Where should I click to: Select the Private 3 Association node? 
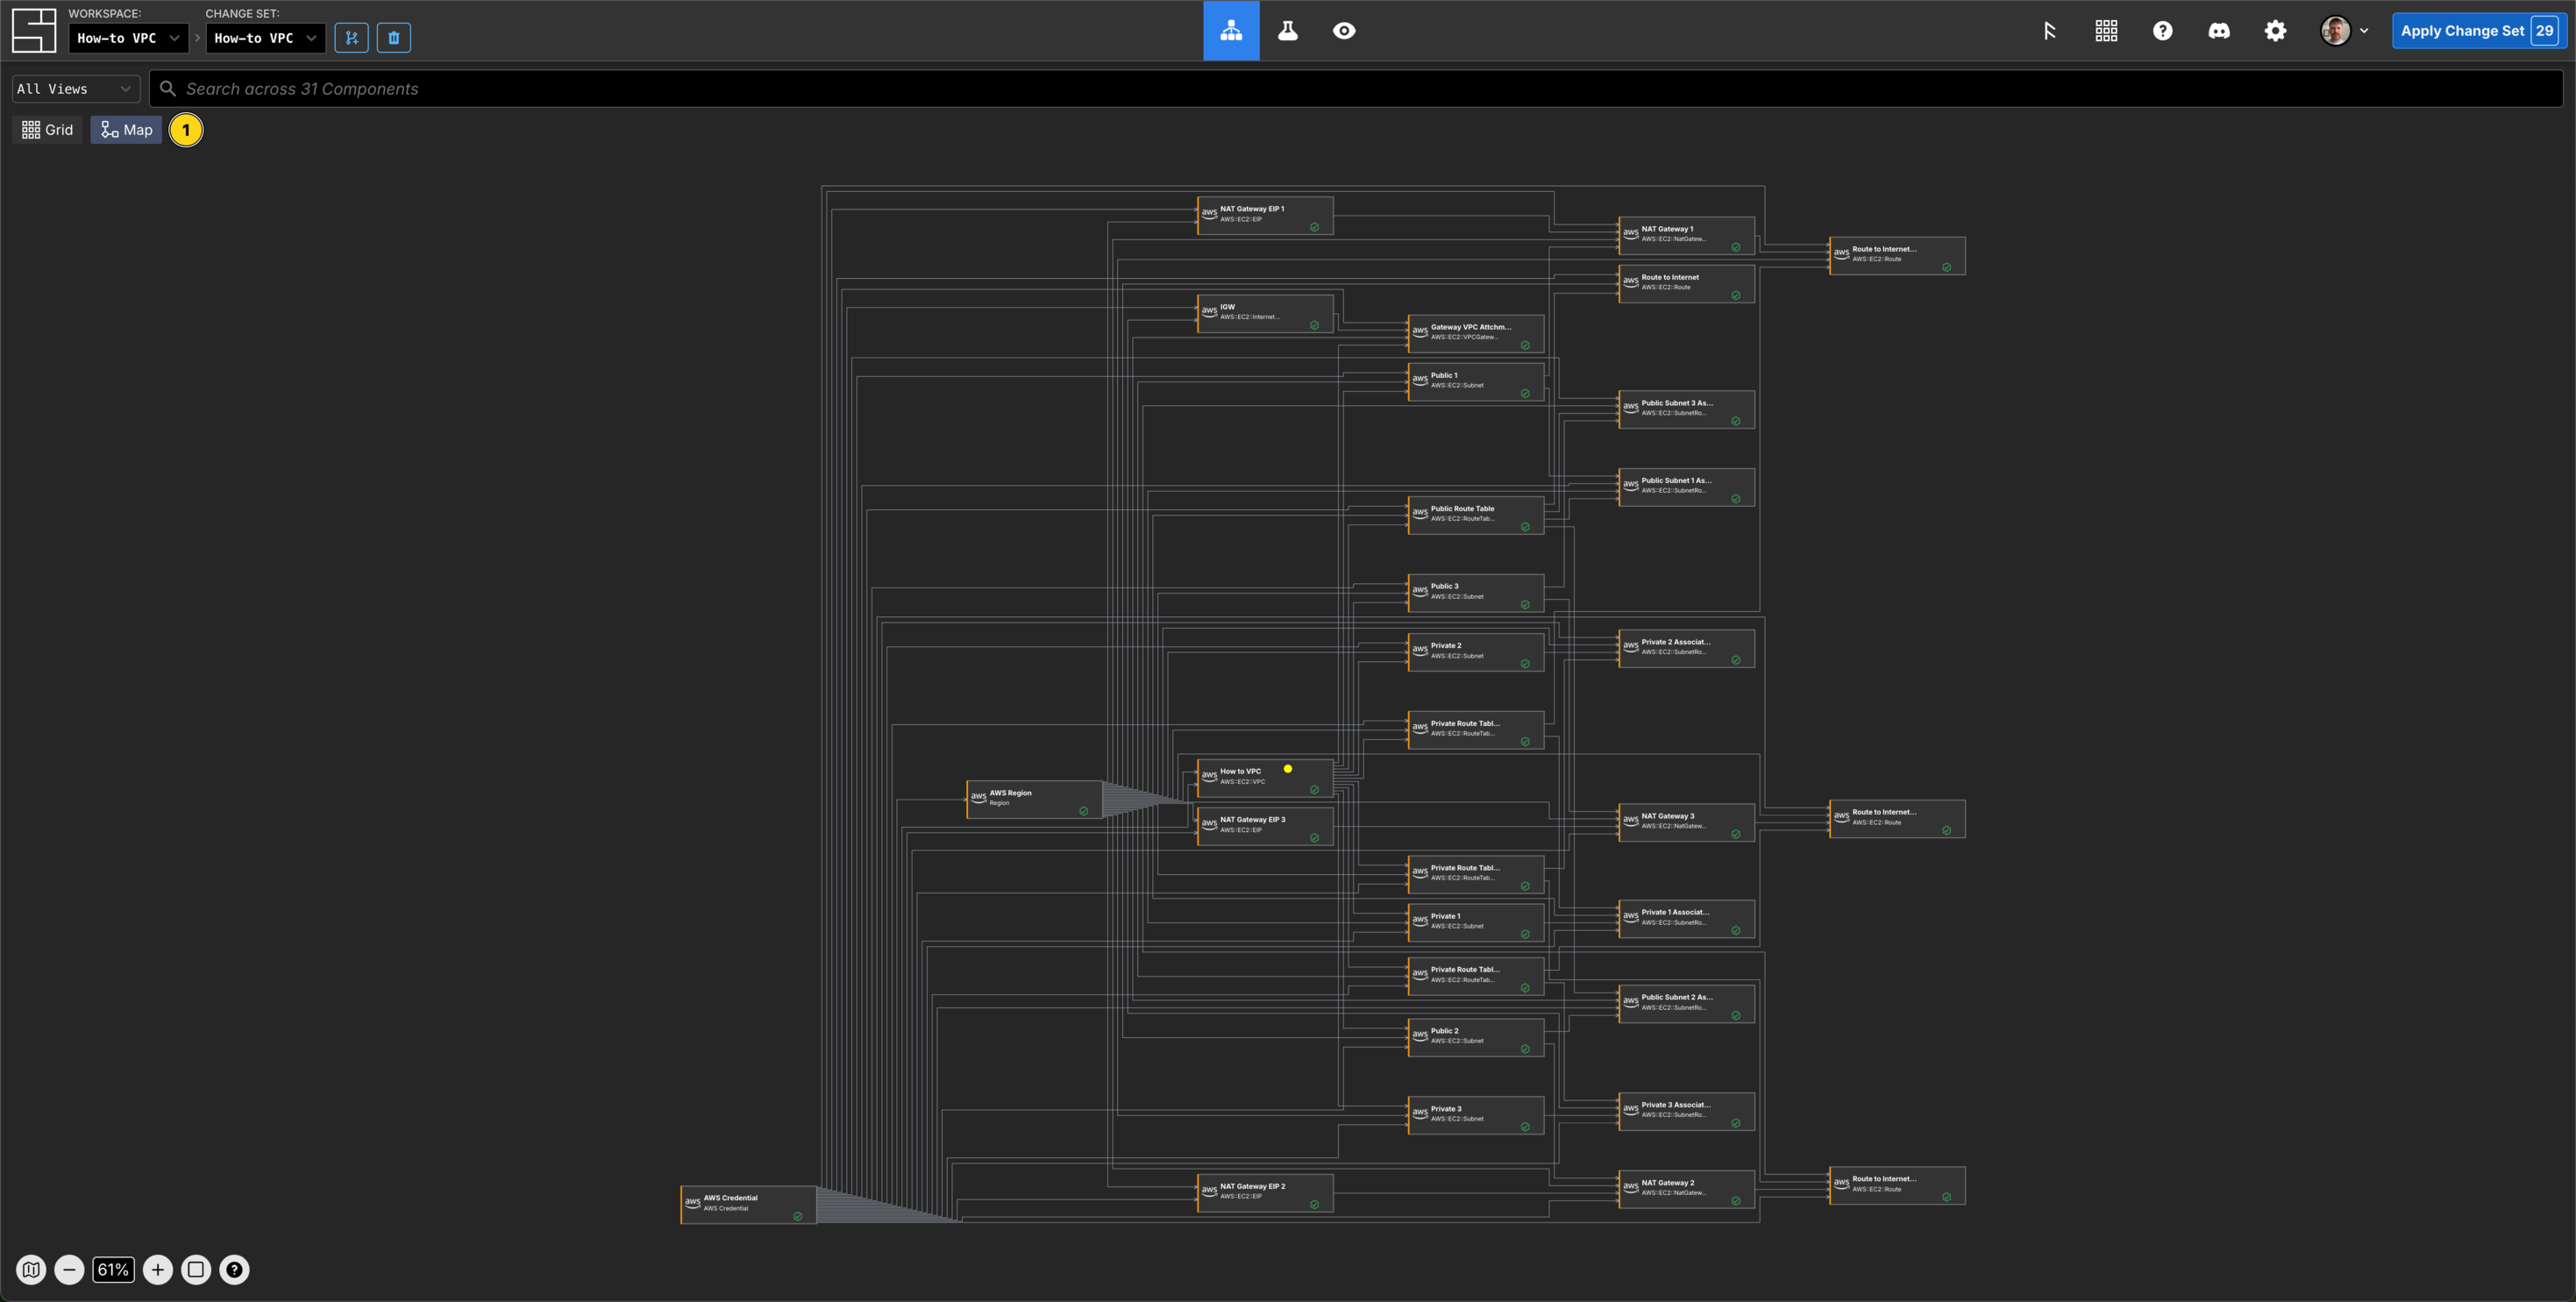pos(1686,1112)
